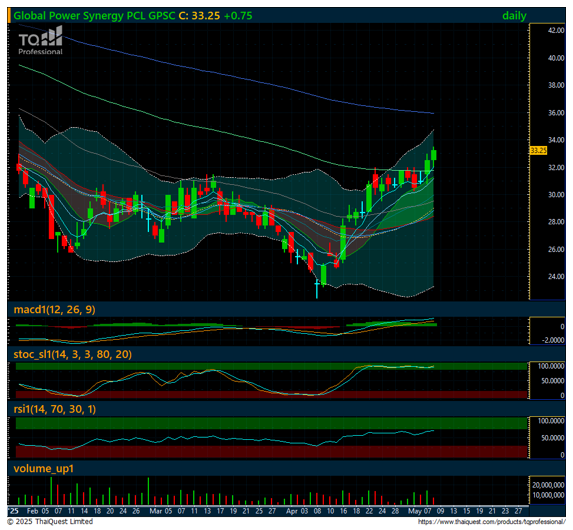Click the 'daily' timeframe label
Viewport: 573px width, 530px height.
pyautogui.click(x=514, y=16)
